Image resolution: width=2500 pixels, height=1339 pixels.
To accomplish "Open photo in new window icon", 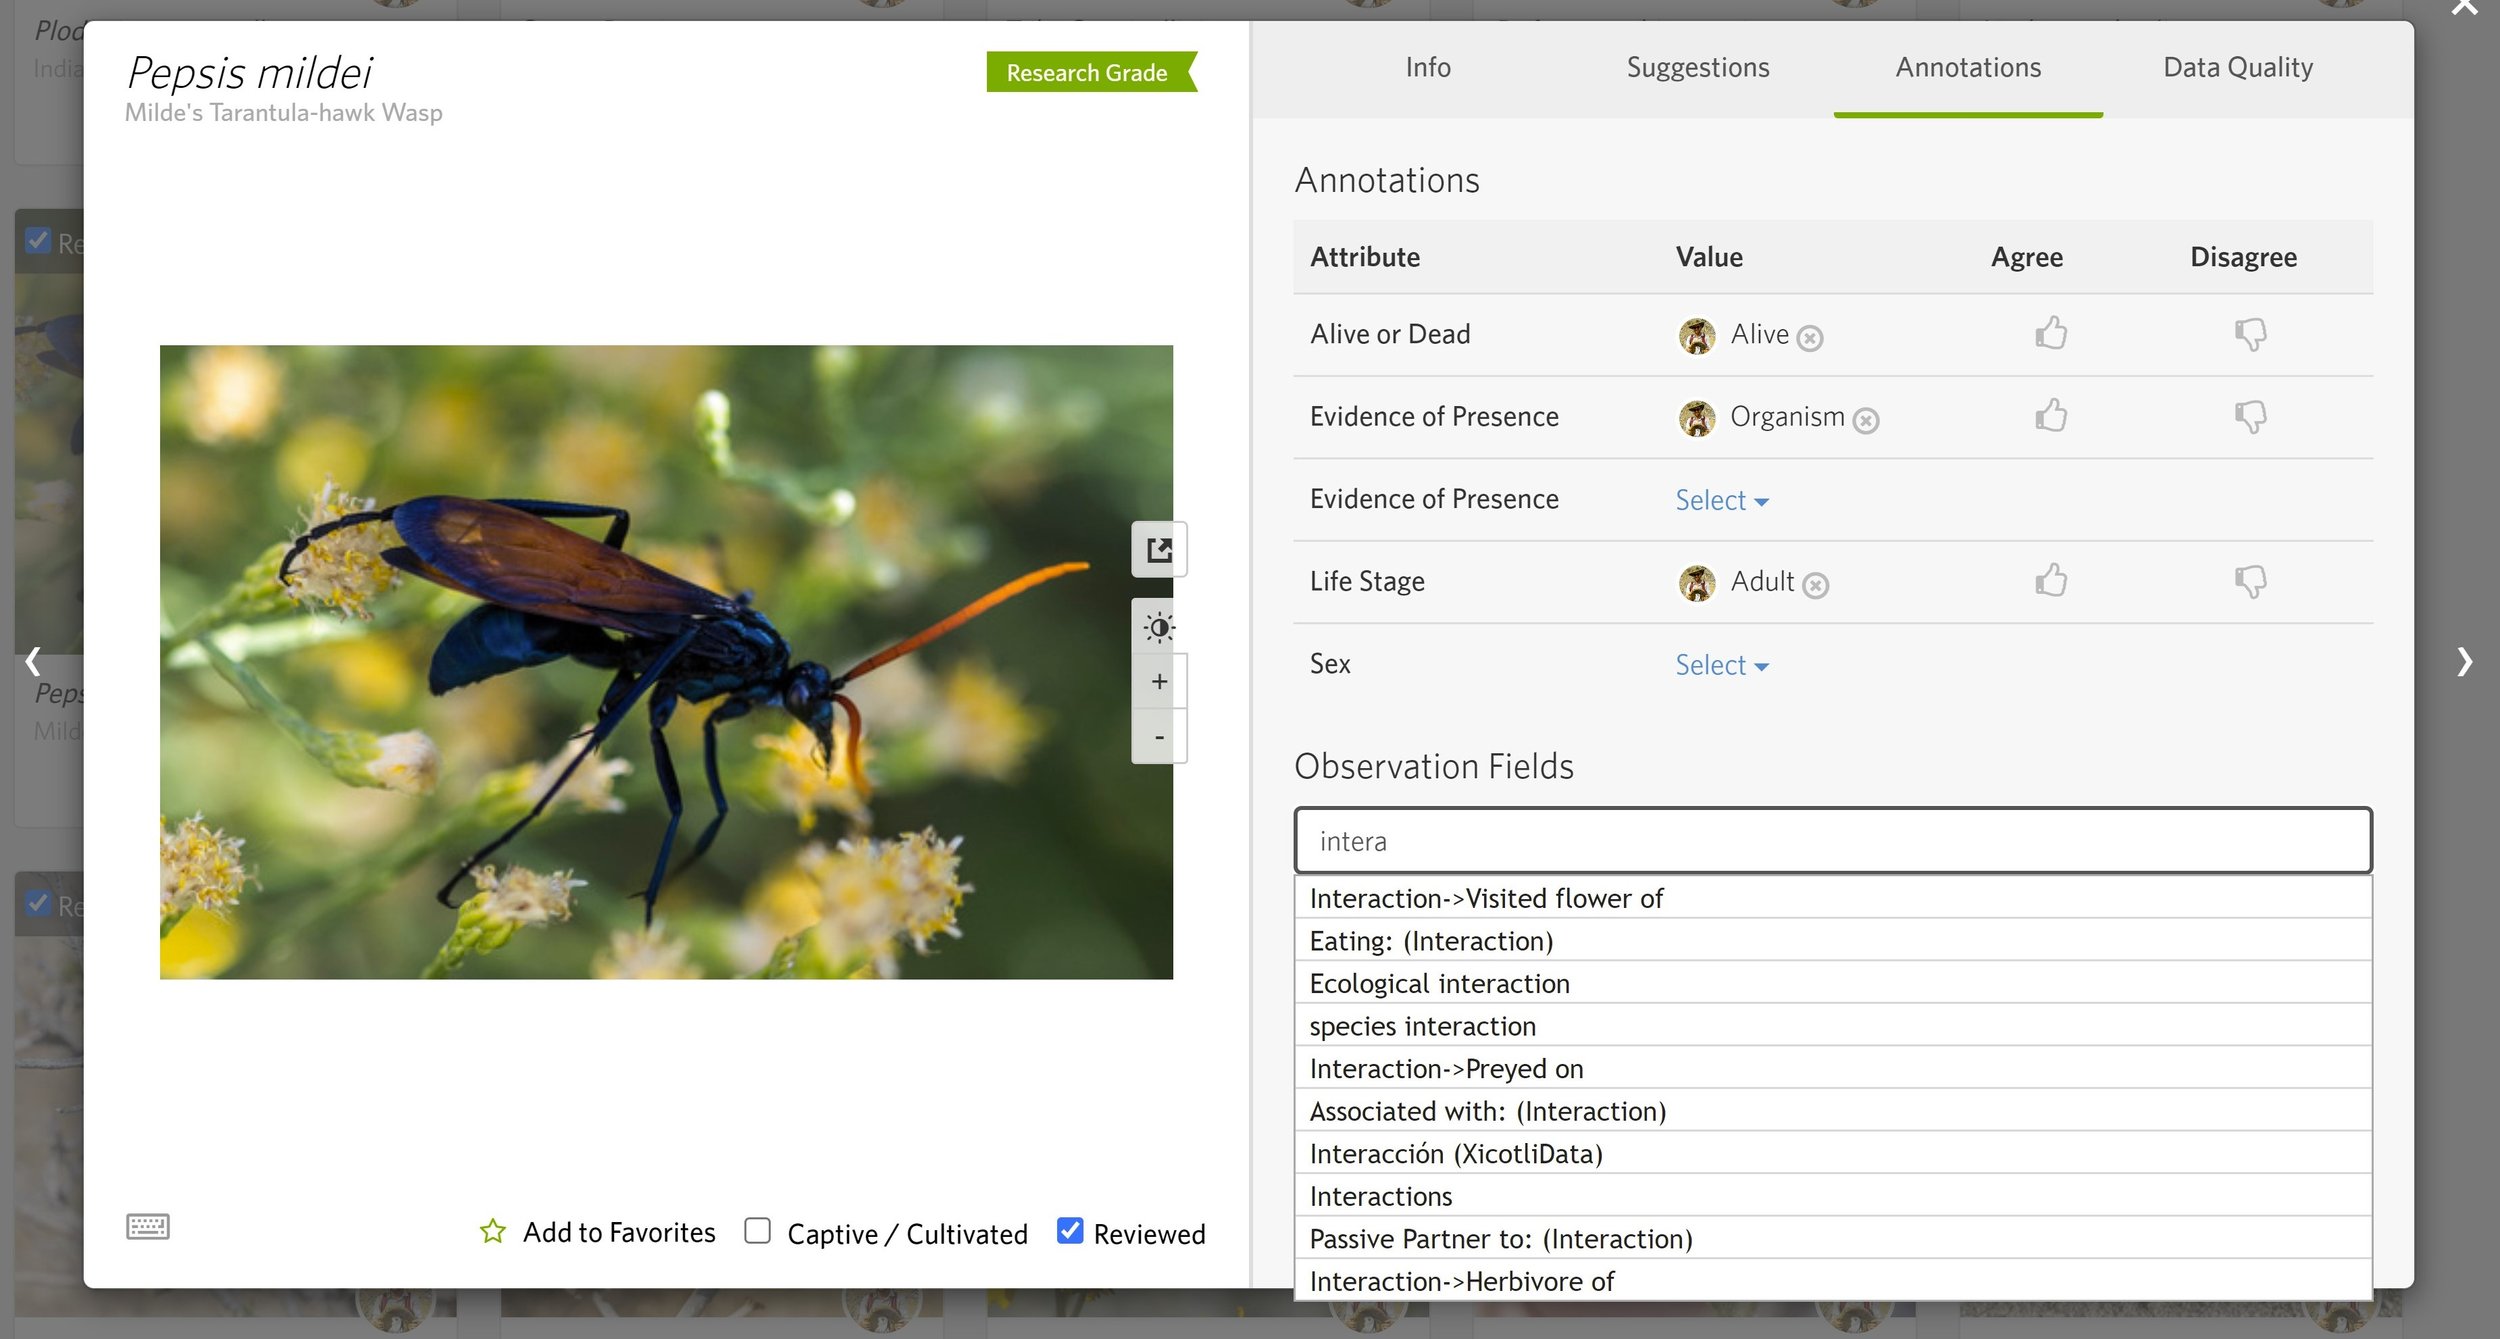I will point(1159,549).
